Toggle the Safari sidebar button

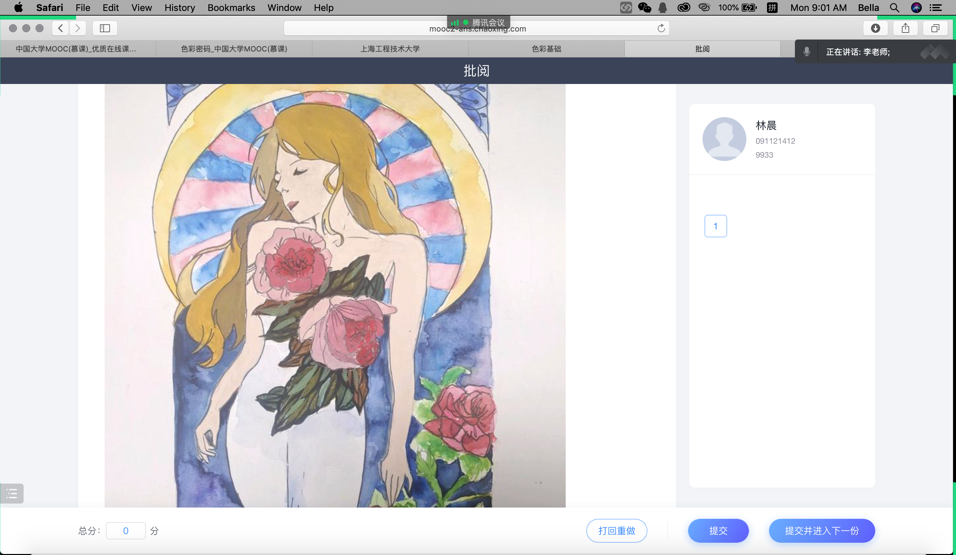105,28
